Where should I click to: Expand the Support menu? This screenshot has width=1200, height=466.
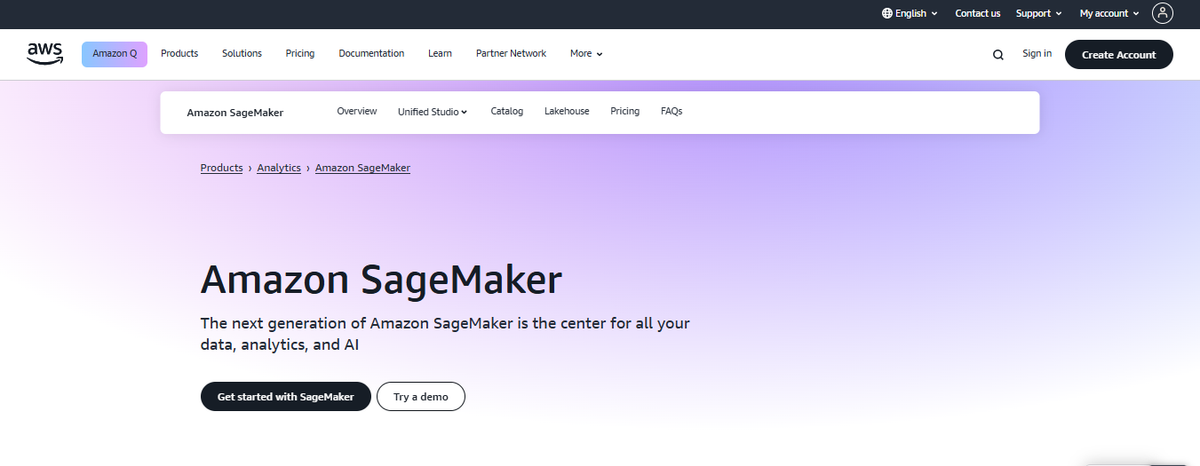pyautogui.click(x=1039, y=13)
